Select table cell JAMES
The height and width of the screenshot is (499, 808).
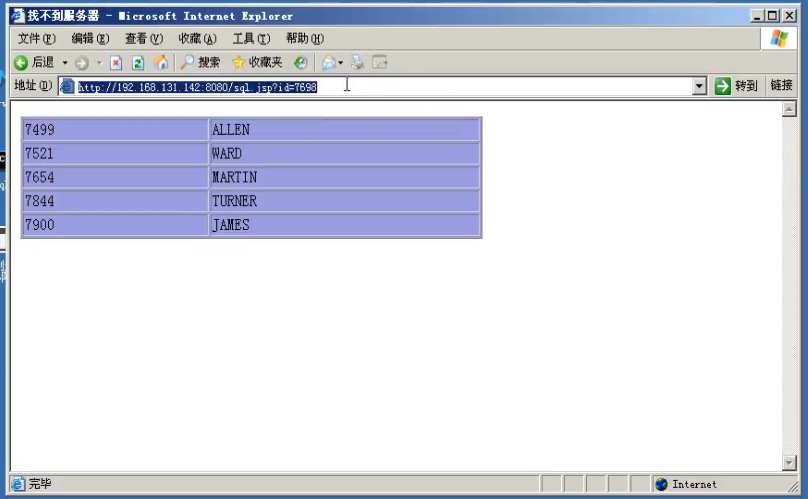345,225
